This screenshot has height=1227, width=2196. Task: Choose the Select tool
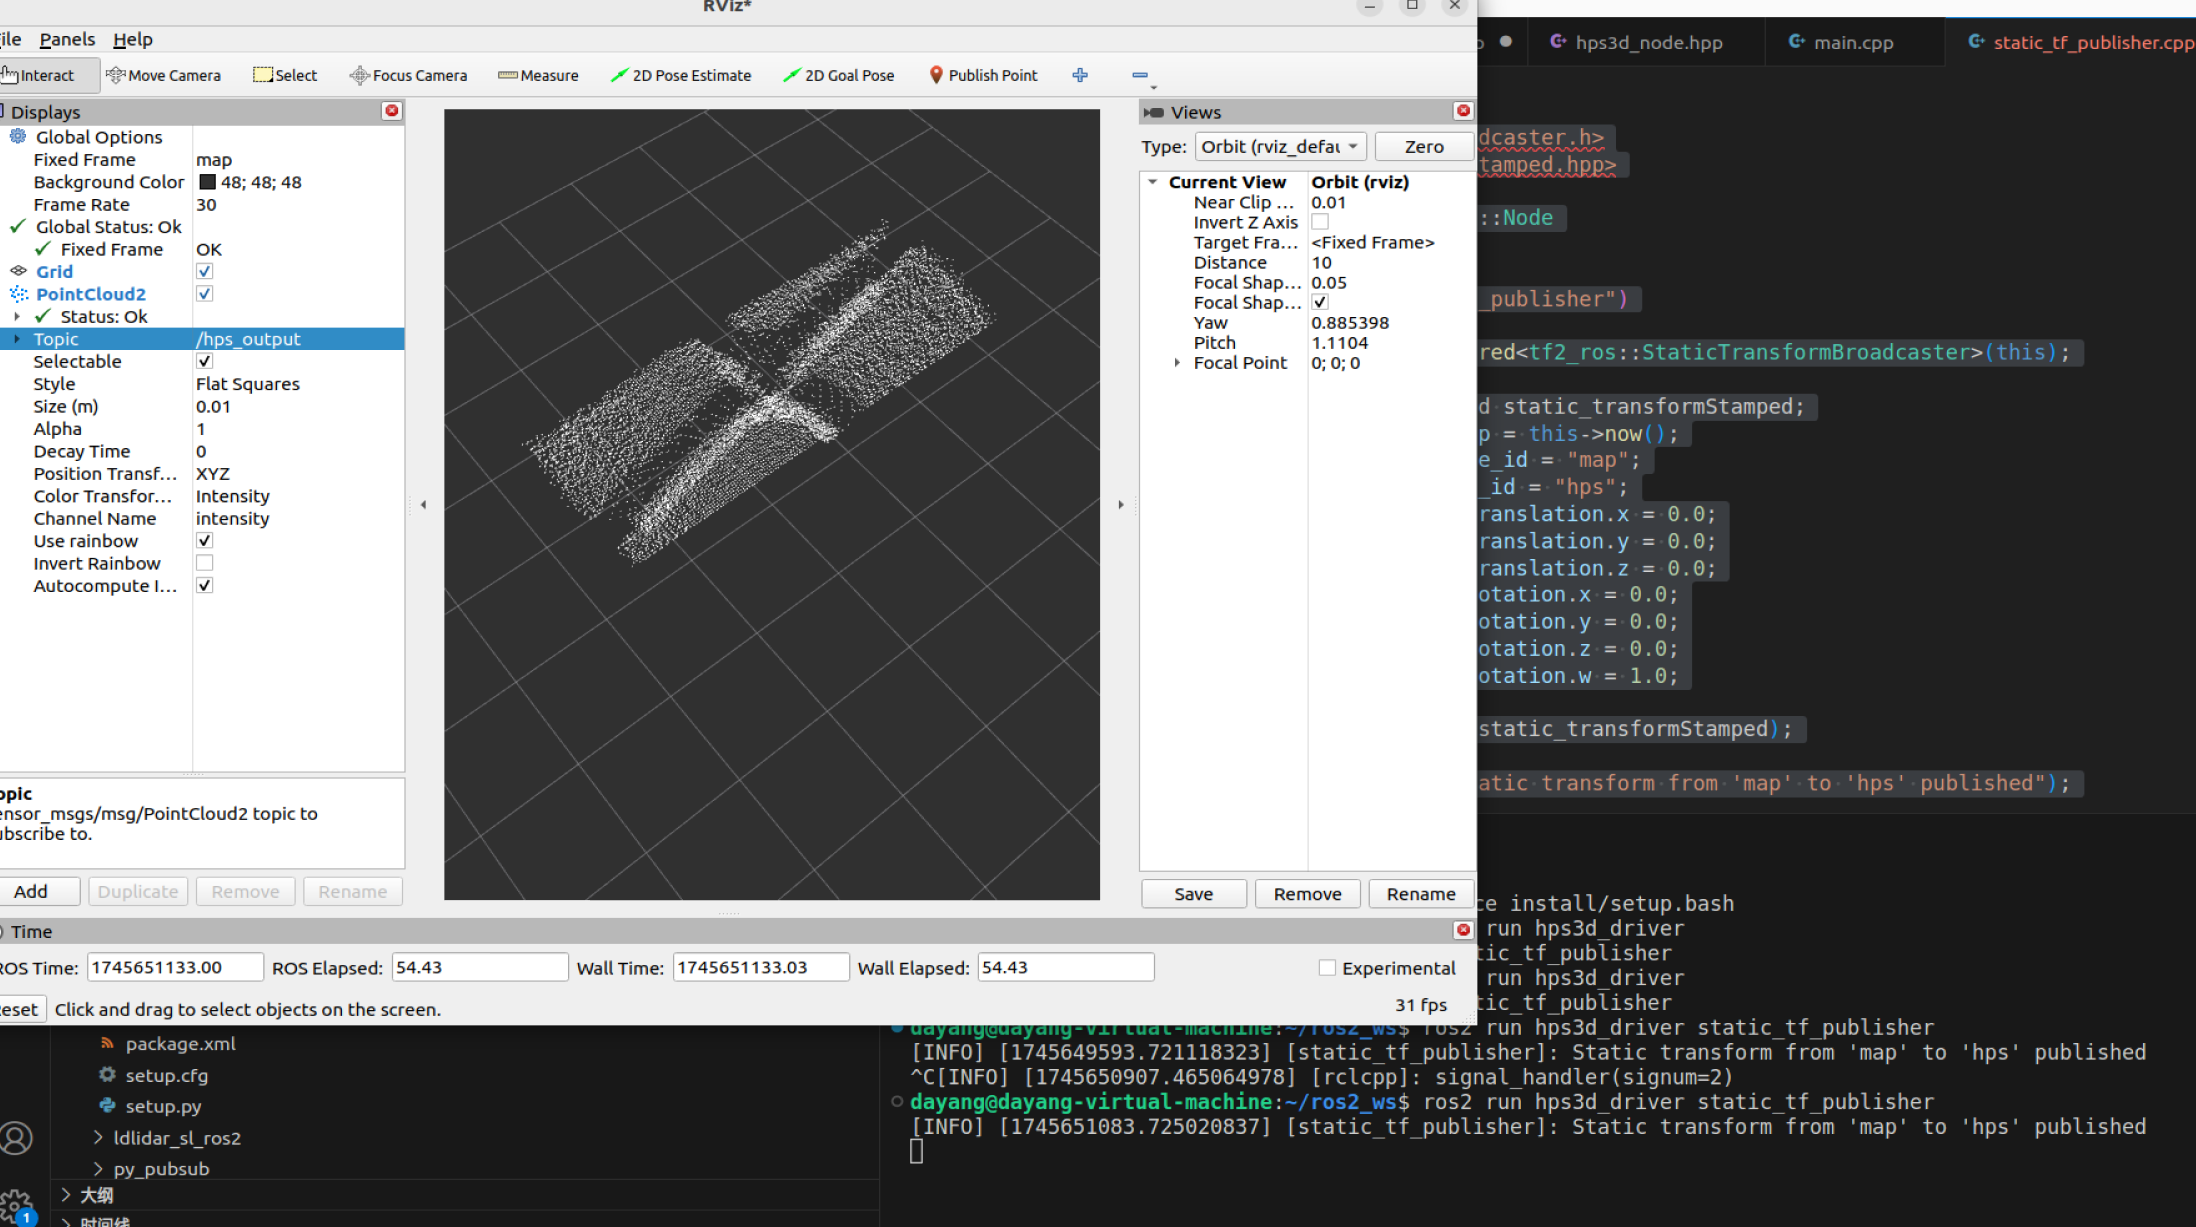285,75
